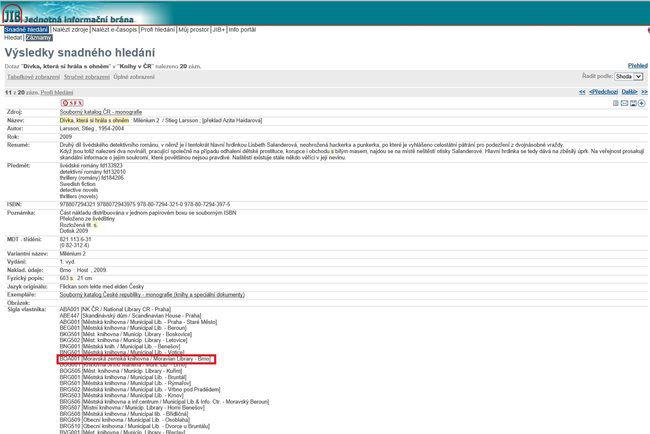Switch to the Profi hledání tab
The height and width of the screenshot is (434, 650).
[x=158, y=30]
